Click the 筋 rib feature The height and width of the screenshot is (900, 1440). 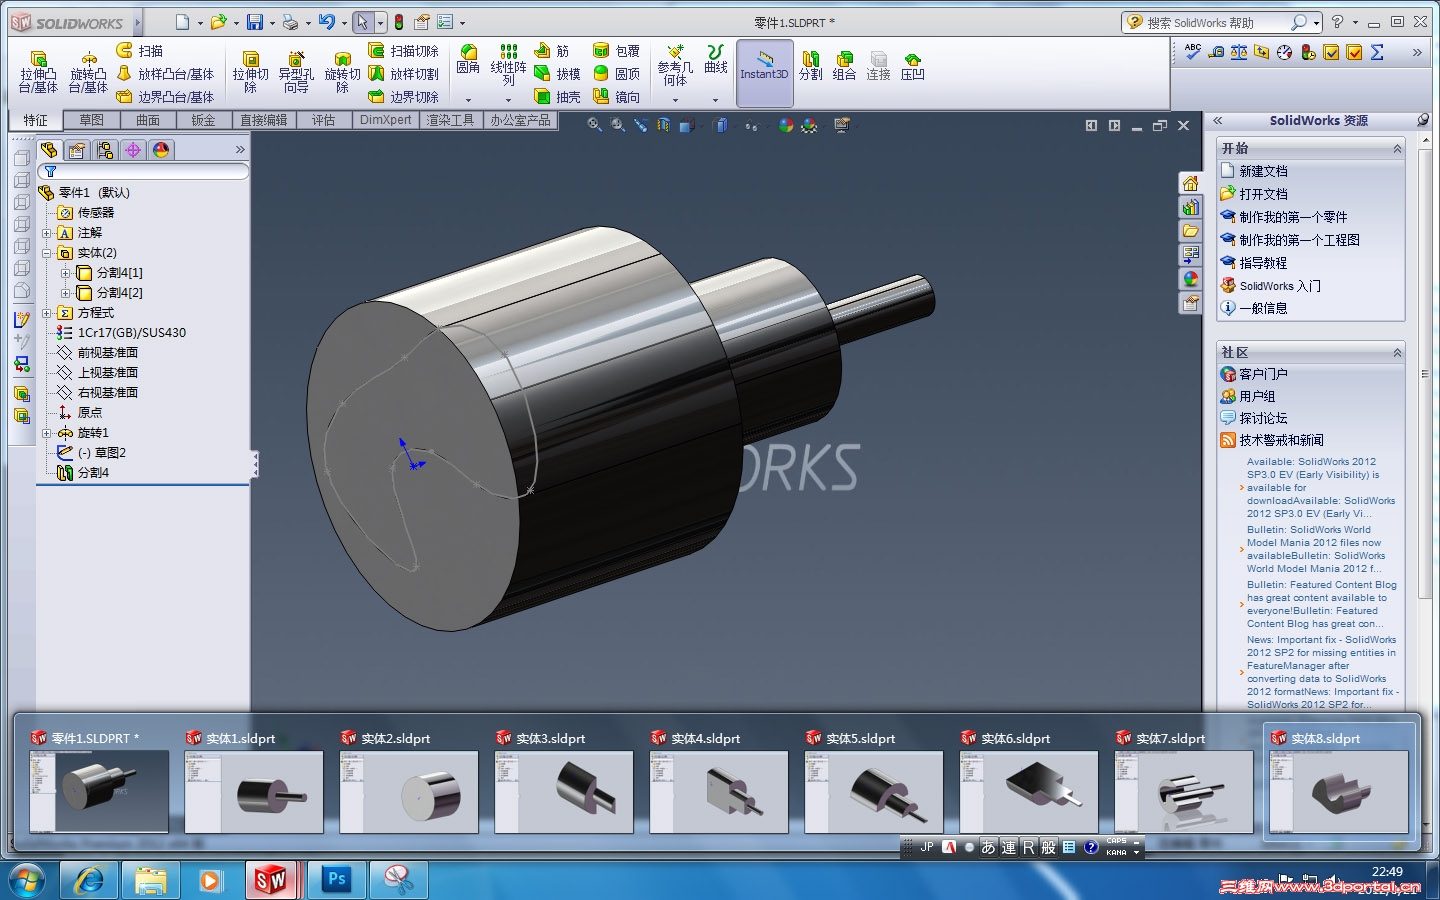(x=551, y=51)
